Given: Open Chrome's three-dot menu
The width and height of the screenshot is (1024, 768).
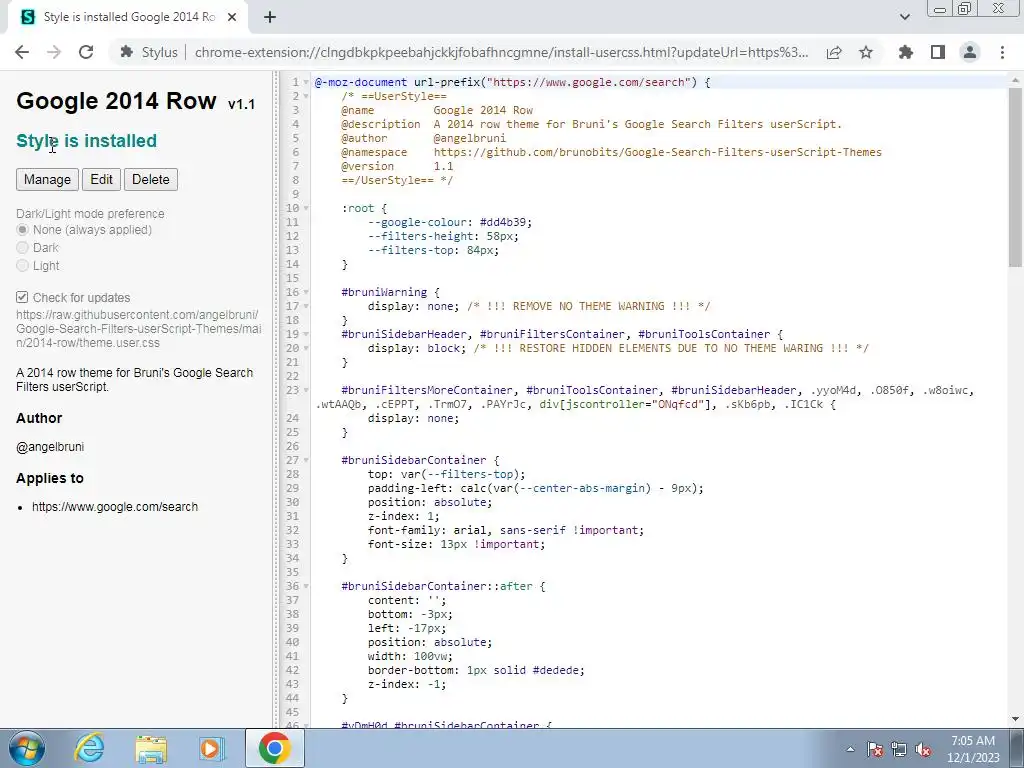Looking at the screenshot, I should coord(1002,52).
